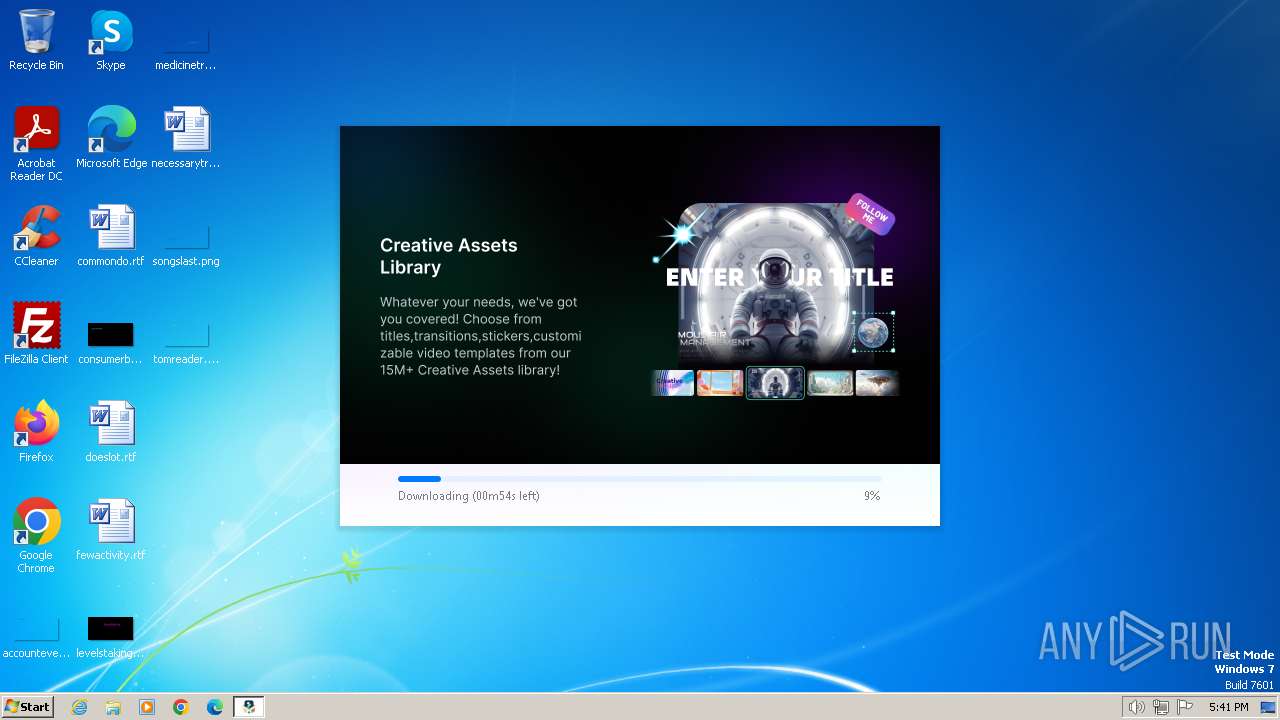Open the 5:41 PM taskbar clock
1280x720 pixels.
click(x=1228, y=707)
